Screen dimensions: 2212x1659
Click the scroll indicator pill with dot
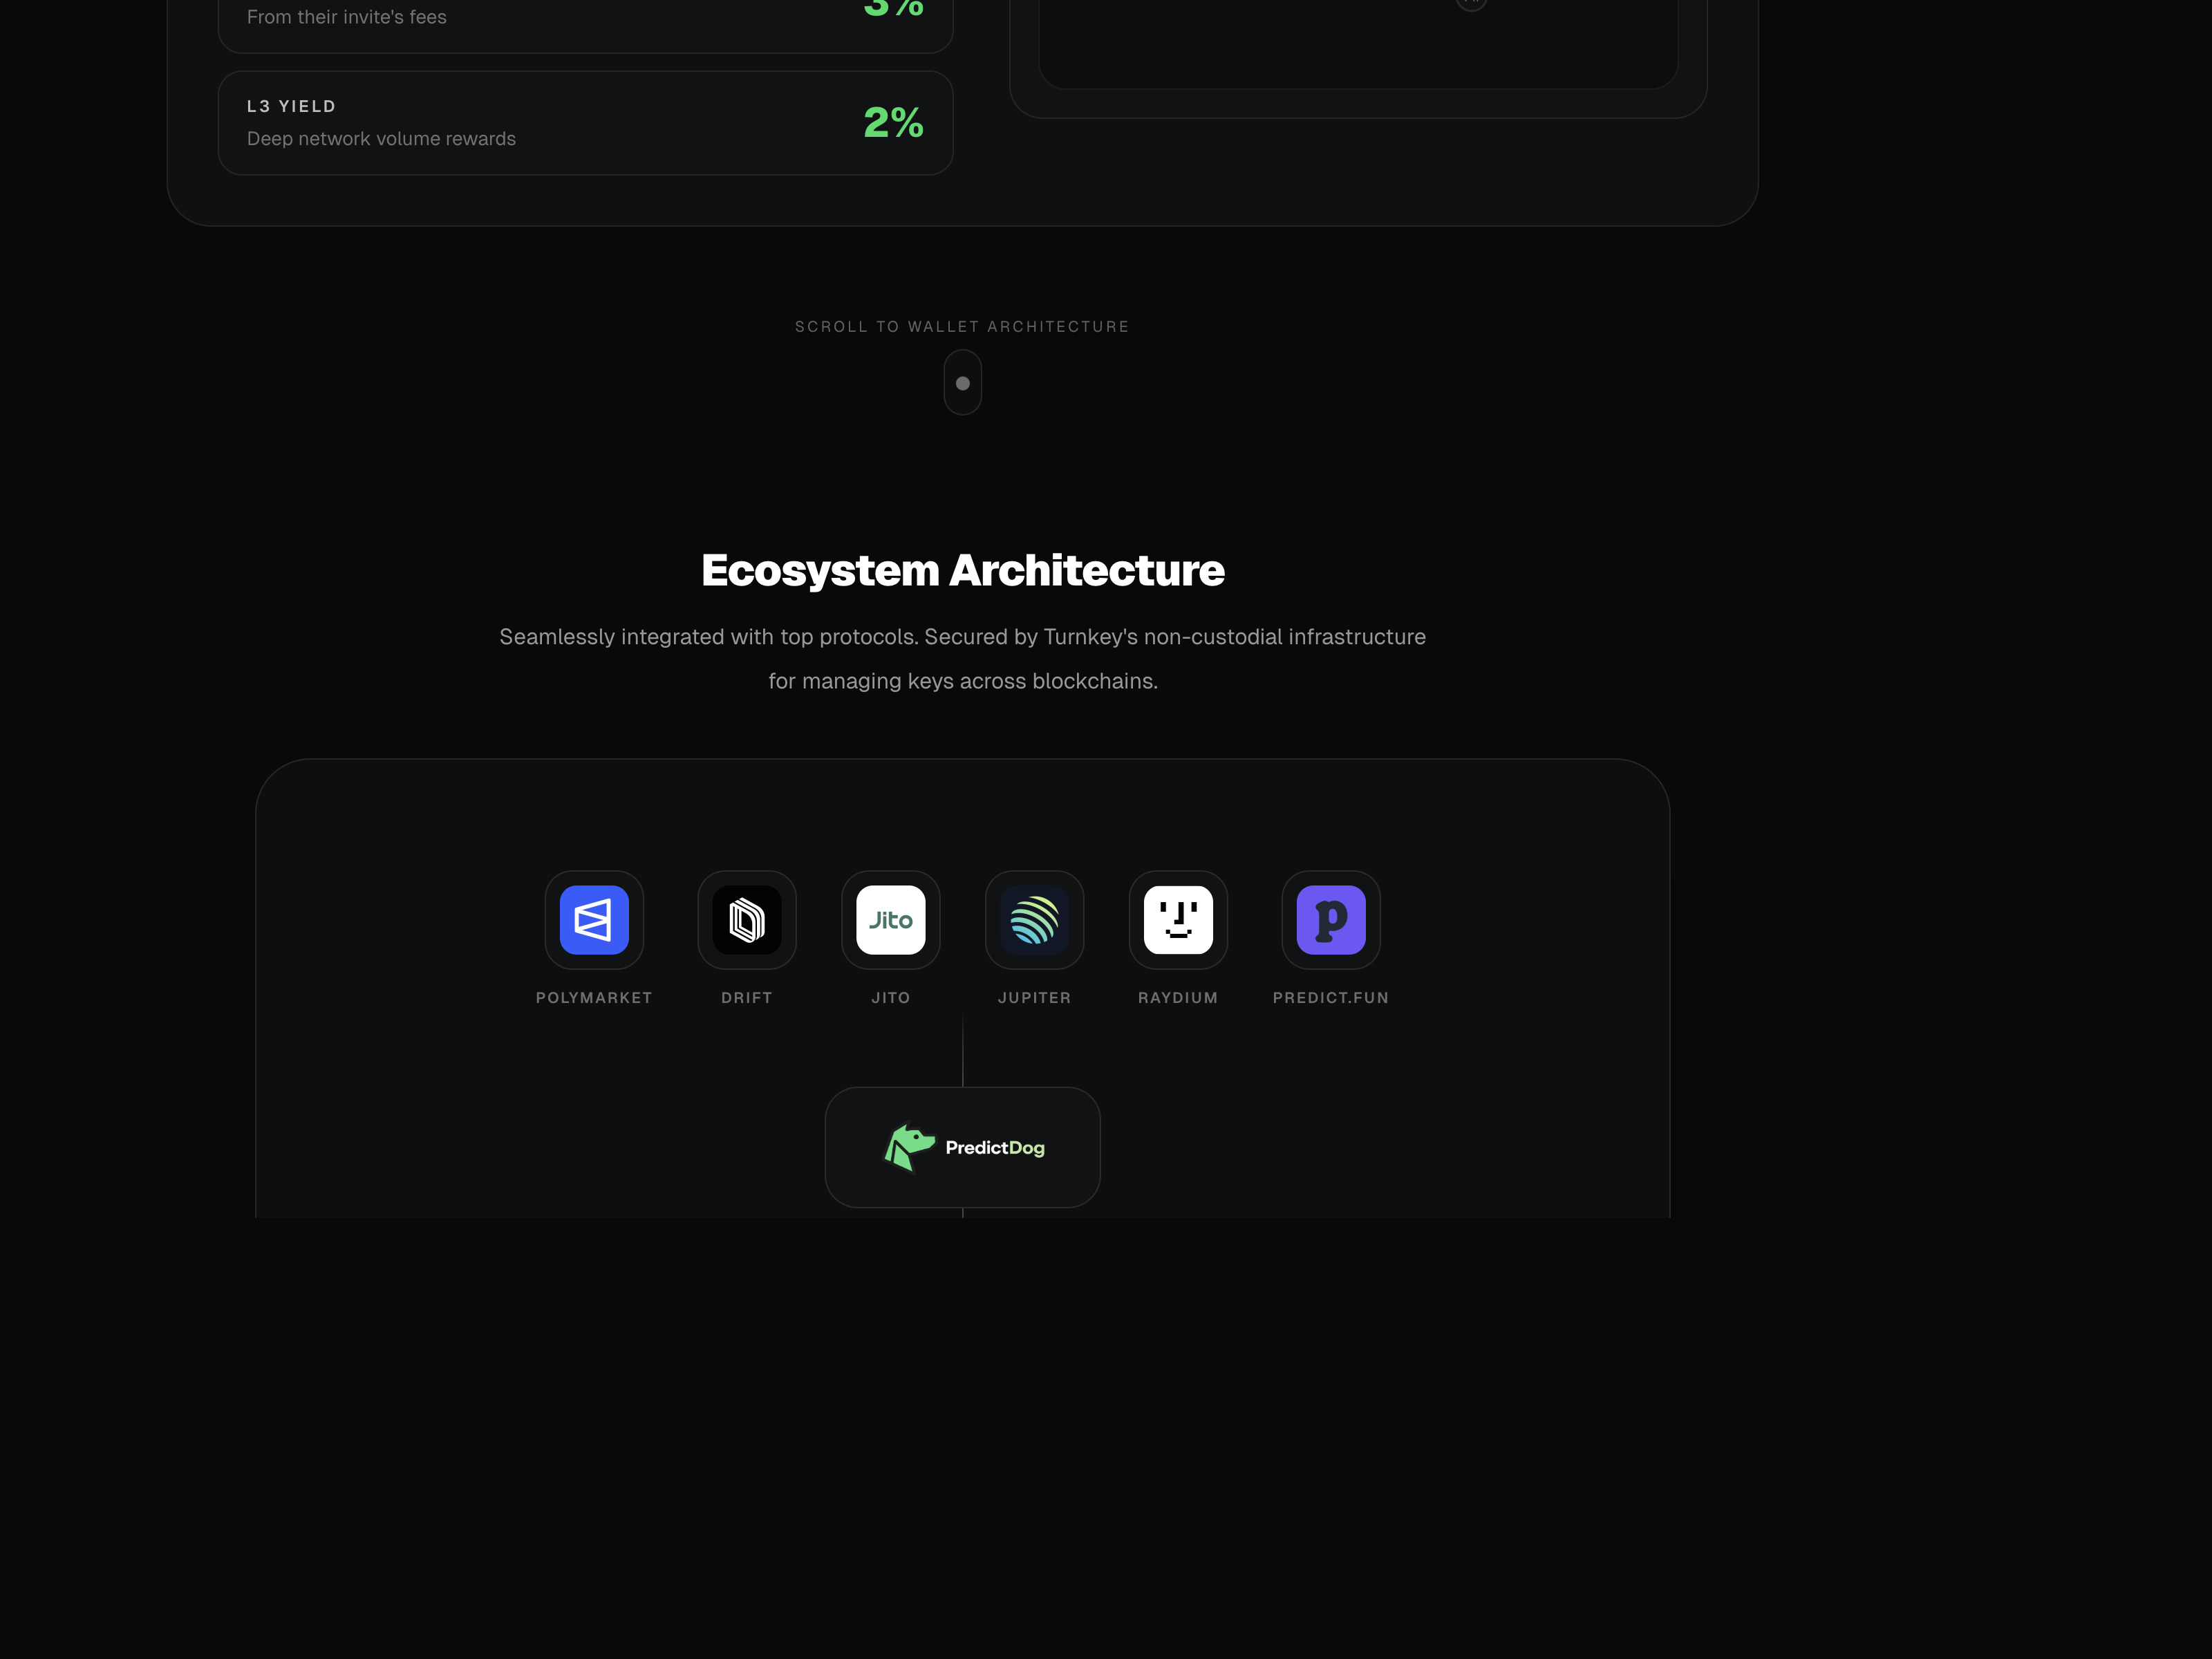(963, 382)
